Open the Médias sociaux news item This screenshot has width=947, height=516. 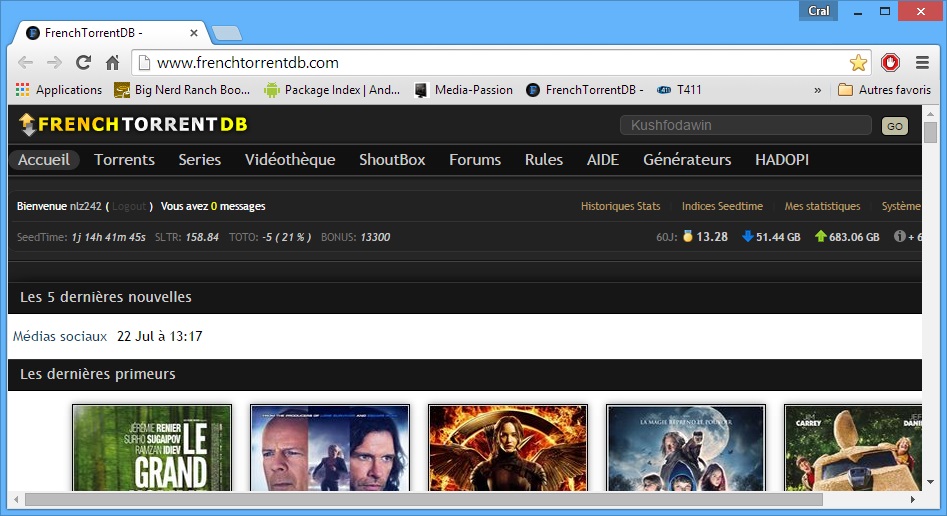60,336
